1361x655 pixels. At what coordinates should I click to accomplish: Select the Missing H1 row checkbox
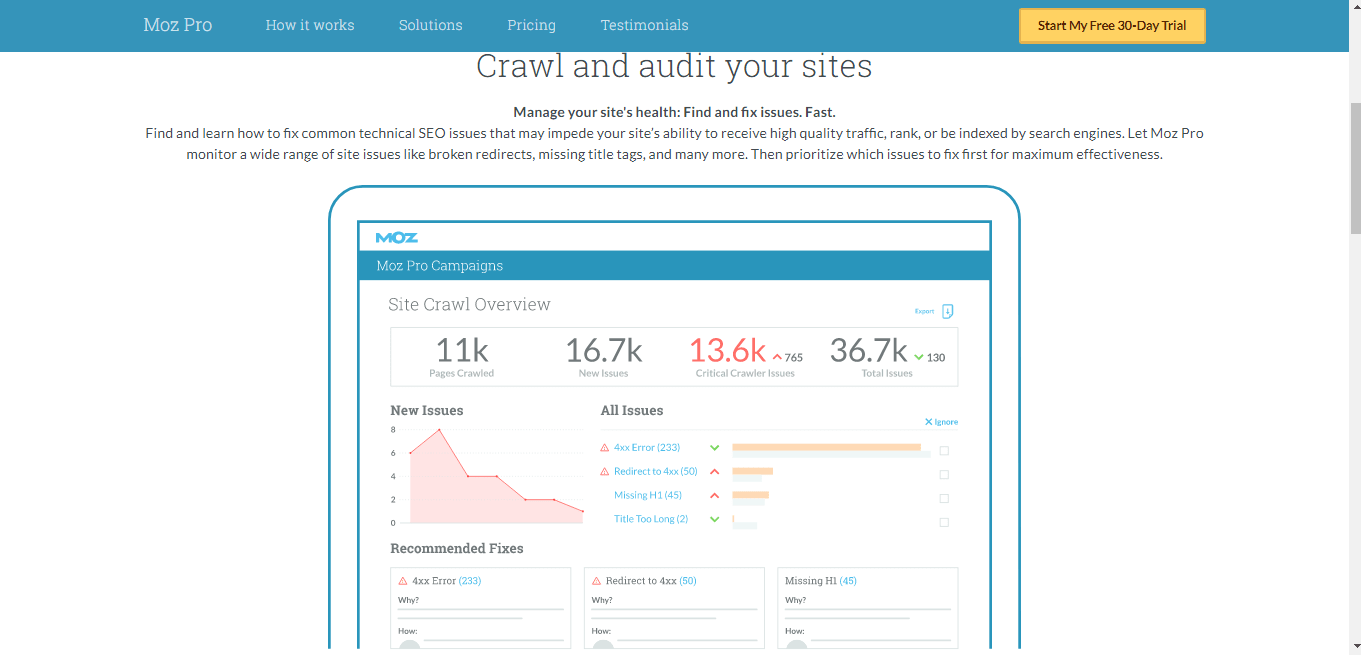point(944,498)
